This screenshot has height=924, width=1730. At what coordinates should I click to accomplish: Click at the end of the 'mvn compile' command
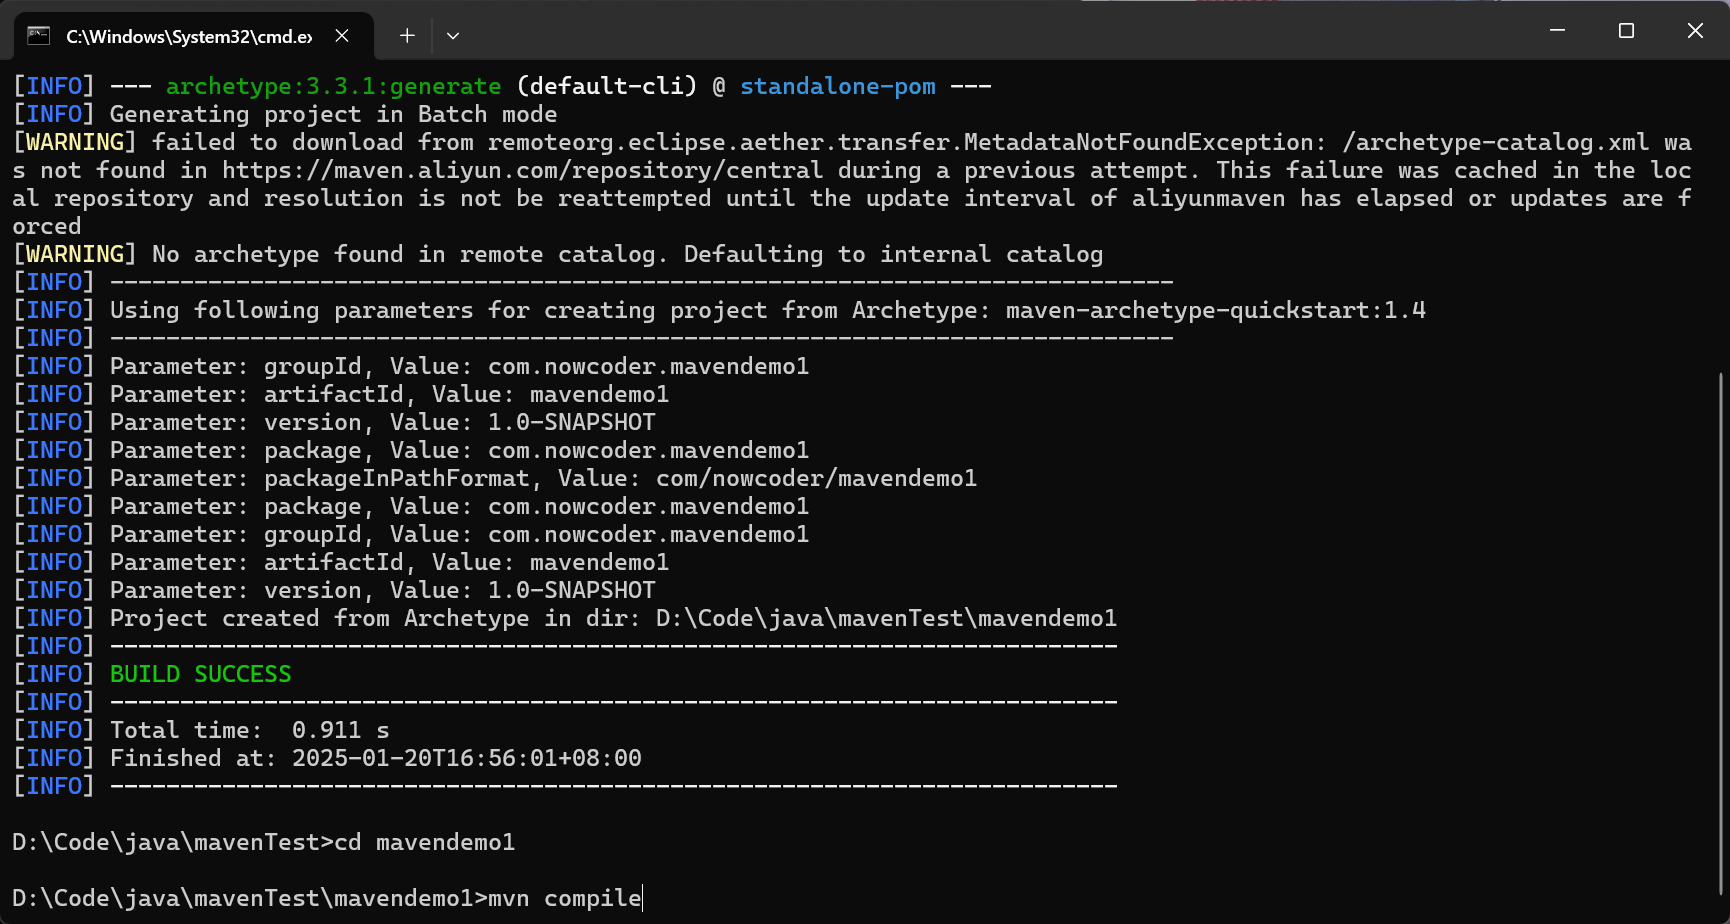tap(642, 898)
